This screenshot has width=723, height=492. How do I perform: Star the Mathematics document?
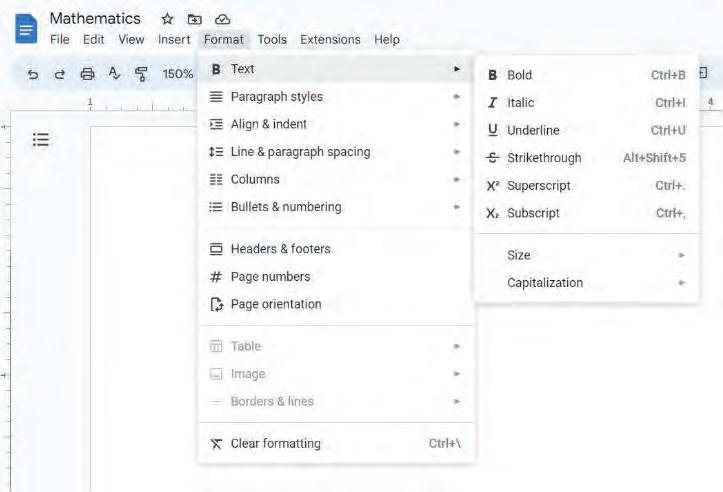(167, 19)
